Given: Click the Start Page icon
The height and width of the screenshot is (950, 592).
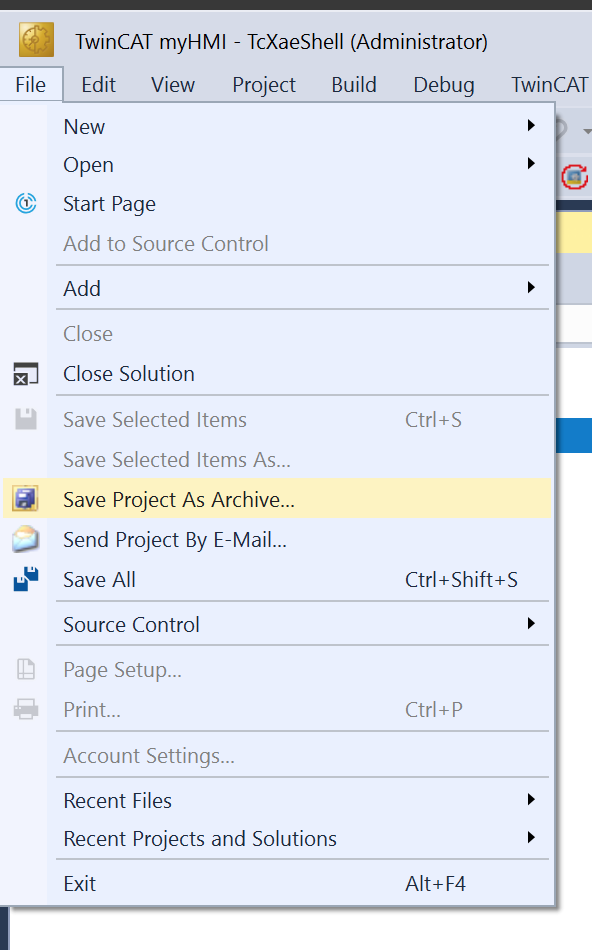Looking at the screenshot, I should click(25, 204).
